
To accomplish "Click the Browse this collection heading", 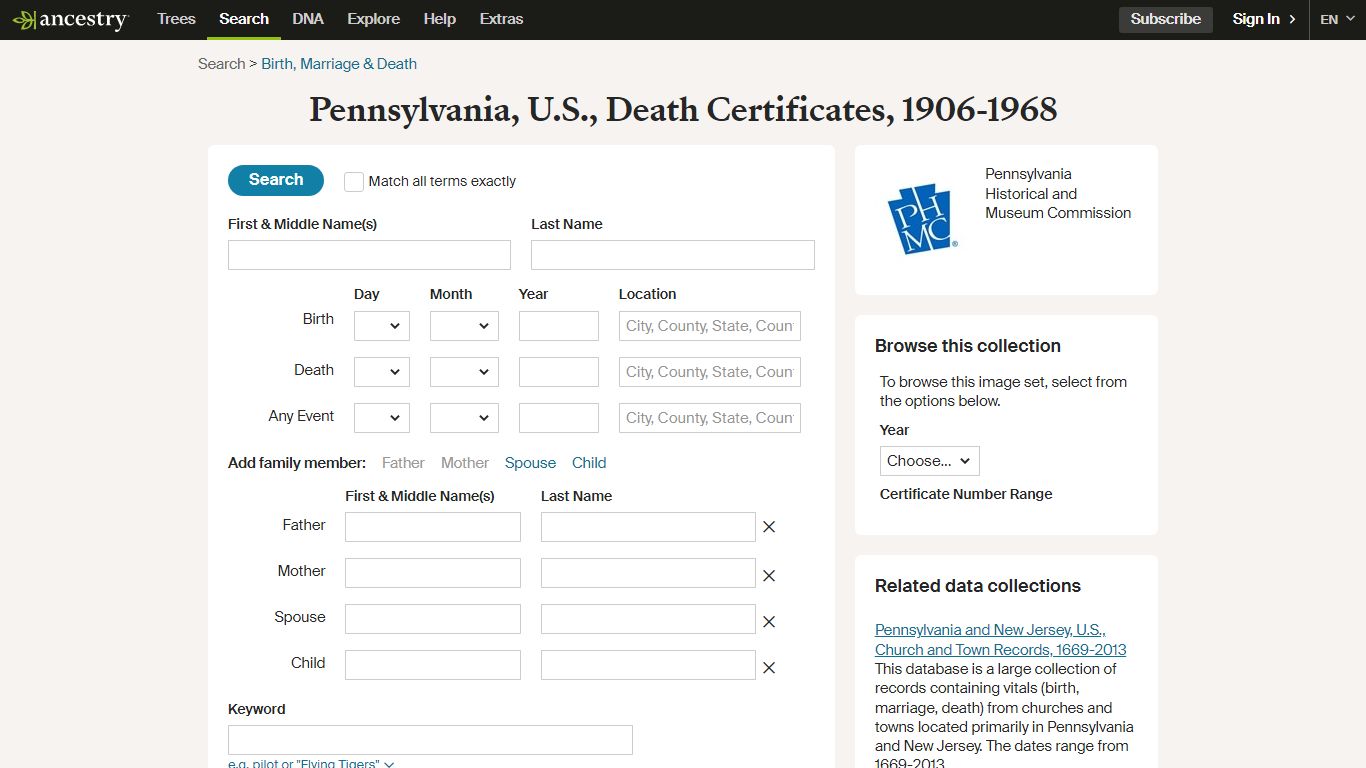I will pos(968,346).
